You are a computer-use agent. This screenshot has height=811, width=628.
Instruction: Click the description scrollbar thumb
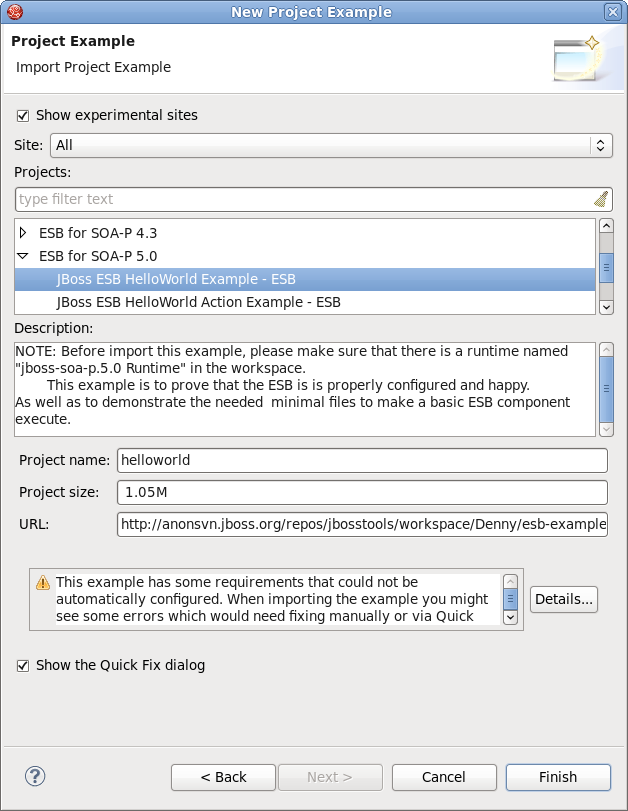click(606, 388)
